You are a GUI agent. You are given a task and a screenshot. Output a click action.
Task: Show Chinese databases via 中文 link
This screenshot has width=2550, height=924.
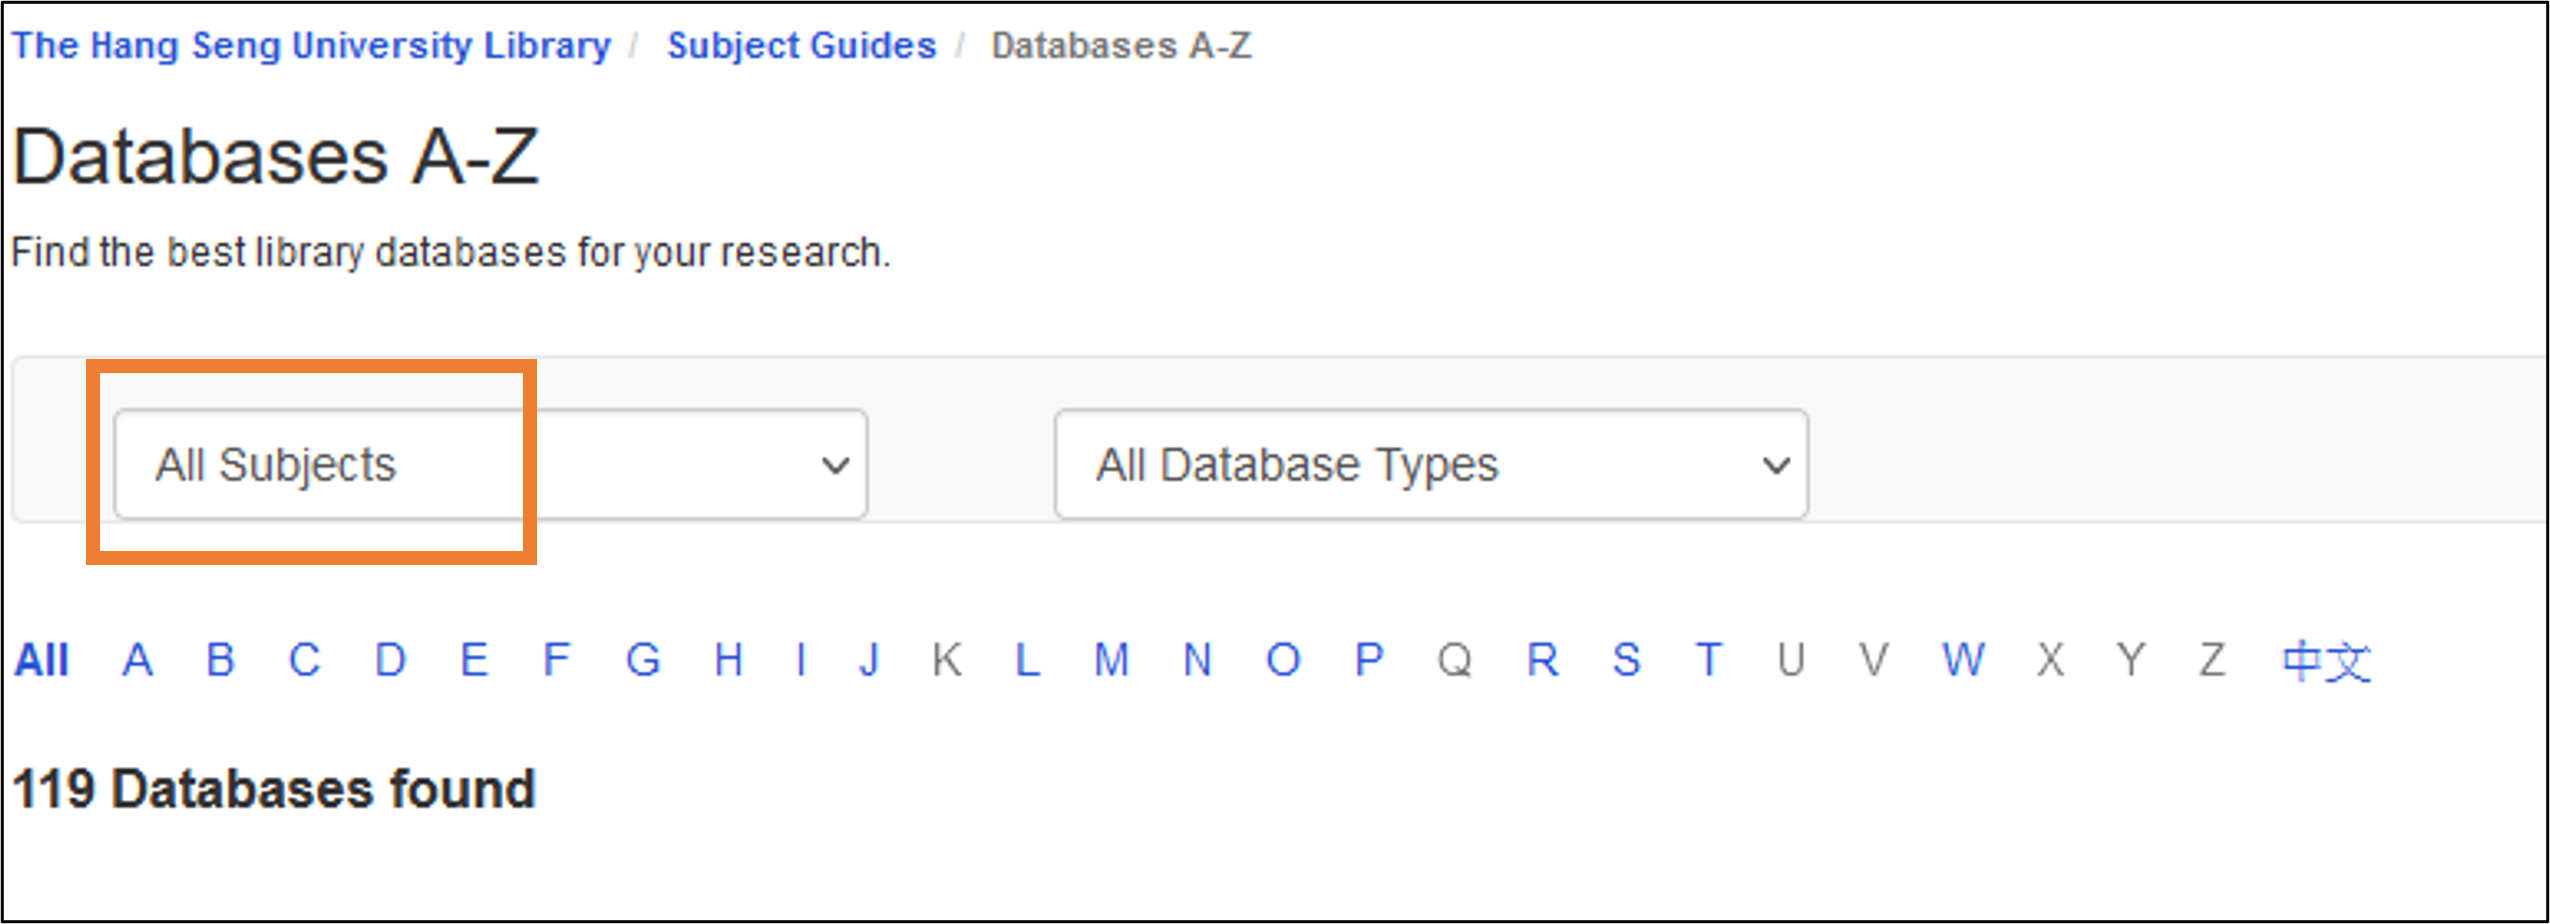pos(2326,661)
